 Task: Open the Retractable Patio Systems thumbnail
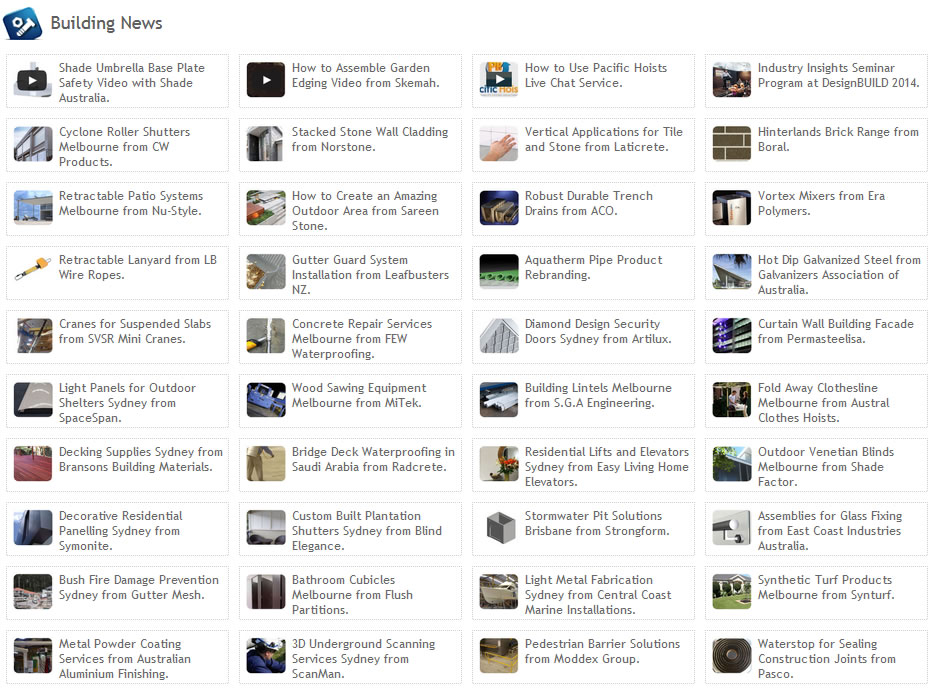click(33, 207)
